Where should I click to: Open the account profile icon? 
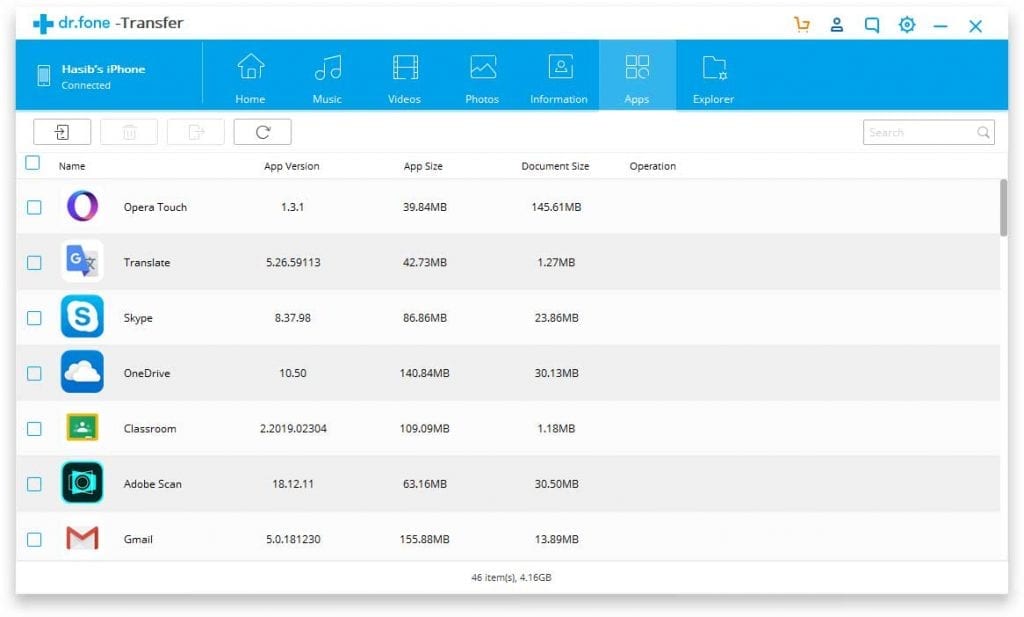837,23
